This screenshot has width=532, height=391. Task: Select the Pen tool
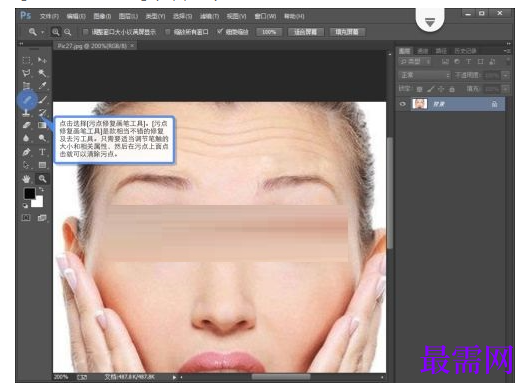click(26, 152)
